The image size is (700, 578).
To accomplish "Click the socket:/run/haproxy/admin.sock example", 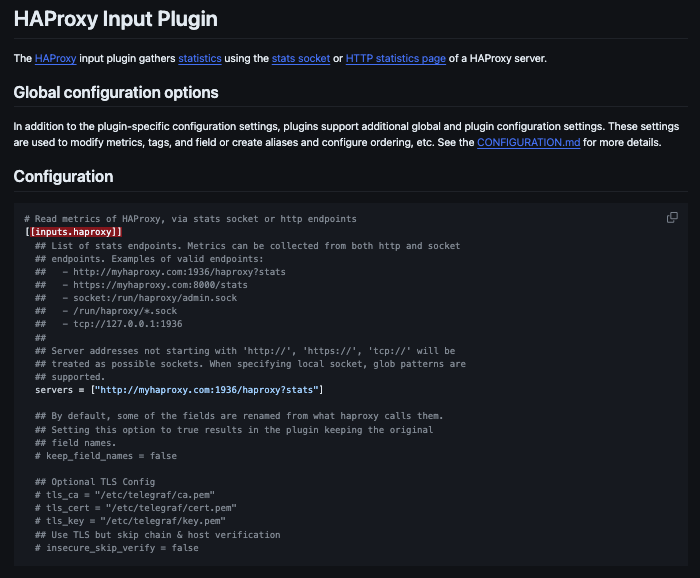I will pyautogui.click(x=155, y=298).
